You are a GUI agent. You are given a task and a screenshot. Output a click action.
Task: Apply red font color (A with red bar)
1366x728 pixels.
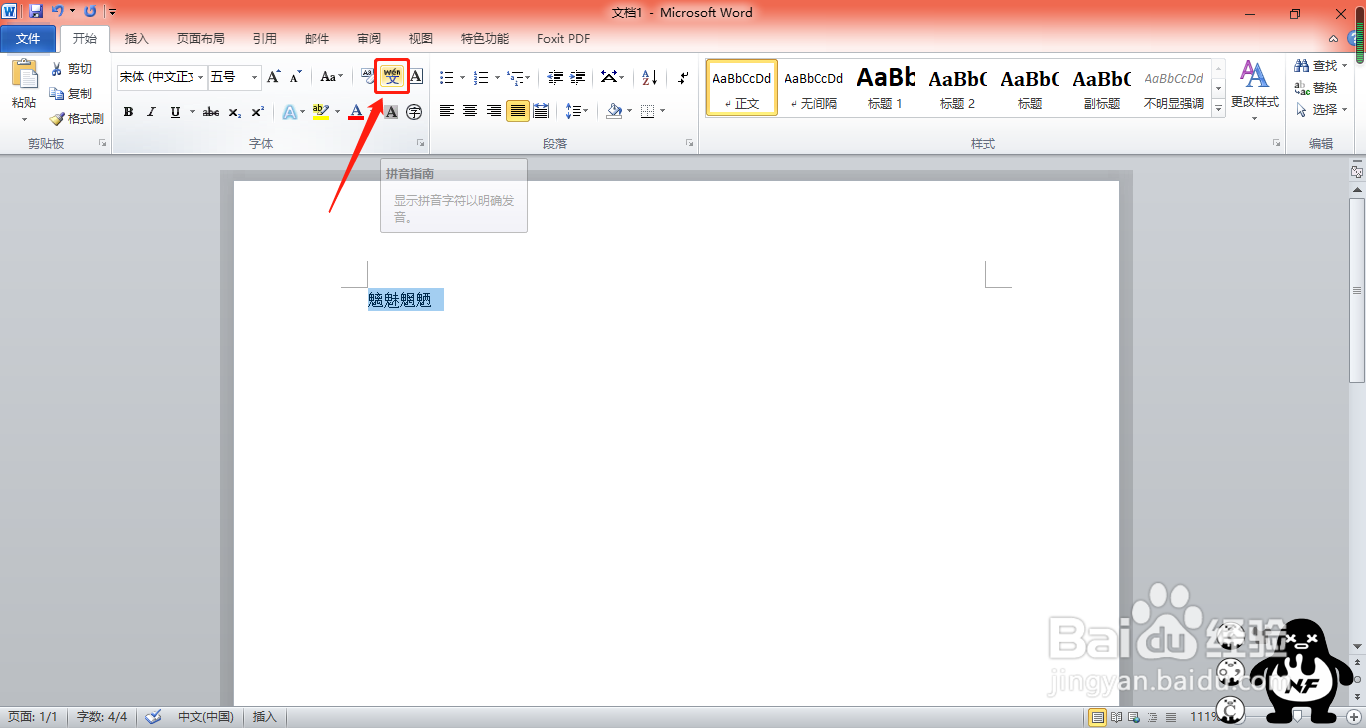pos(356,112)
